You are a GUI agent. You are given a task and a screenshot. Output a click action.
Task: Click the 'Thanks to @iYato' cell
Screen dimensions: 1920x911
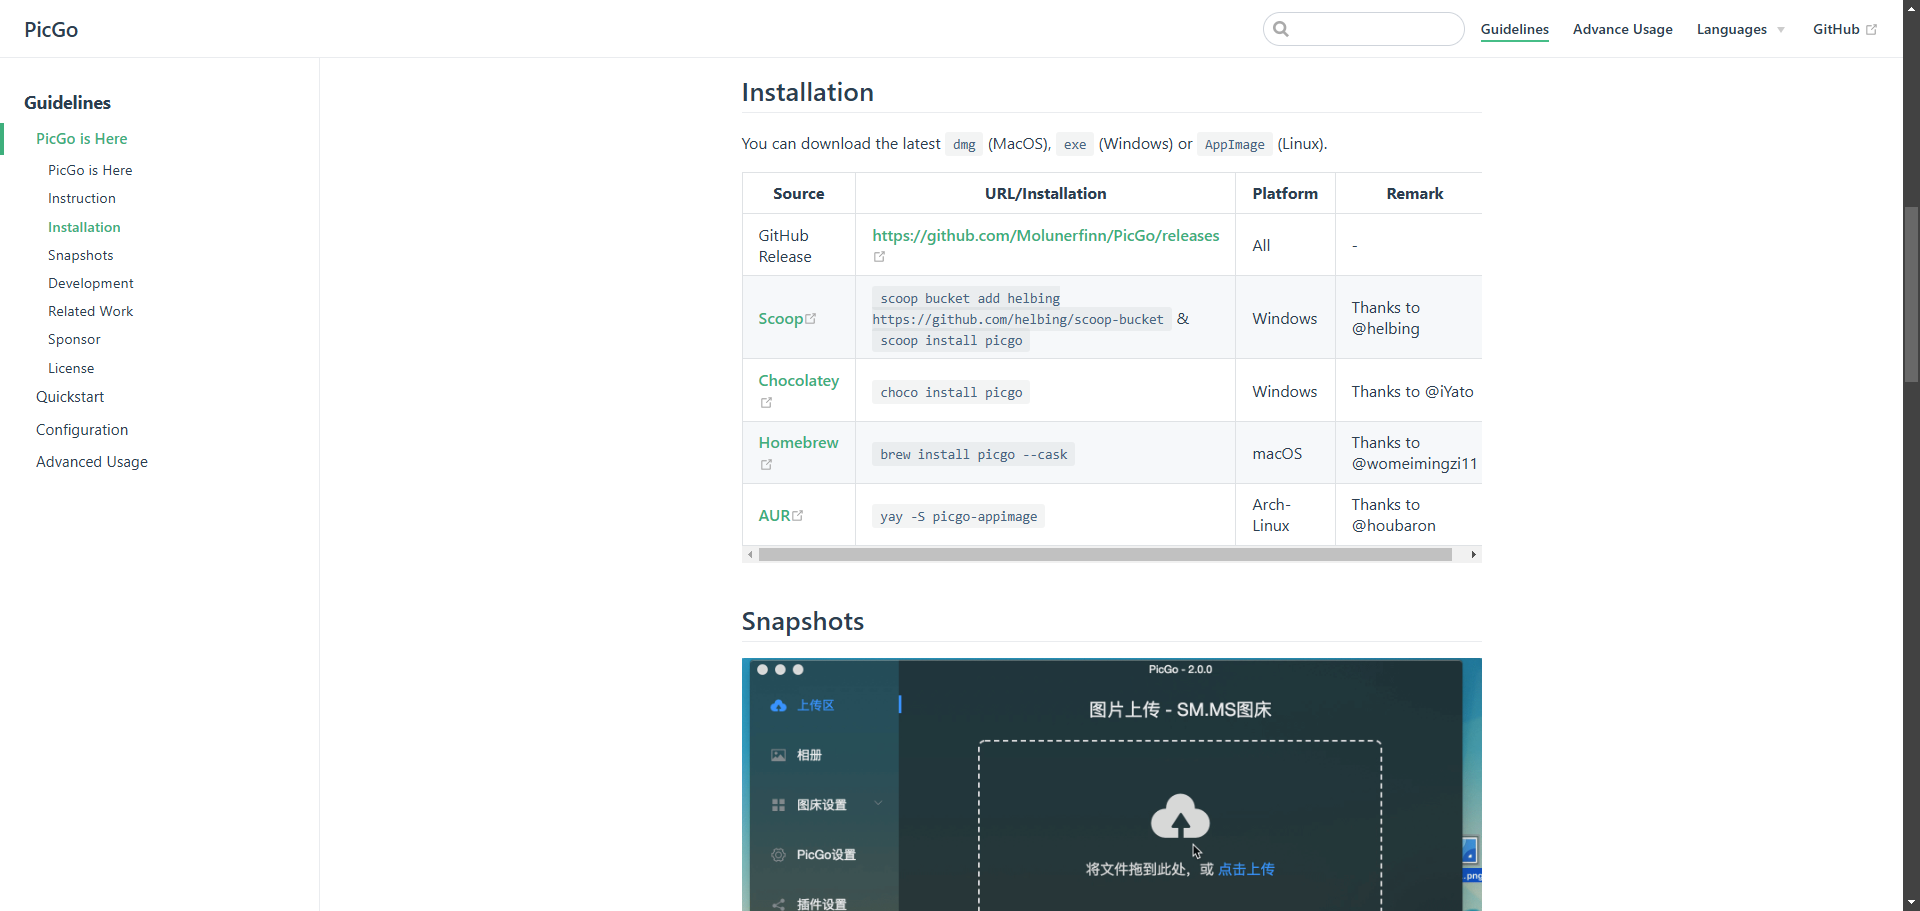click(x=1412, y=392)
